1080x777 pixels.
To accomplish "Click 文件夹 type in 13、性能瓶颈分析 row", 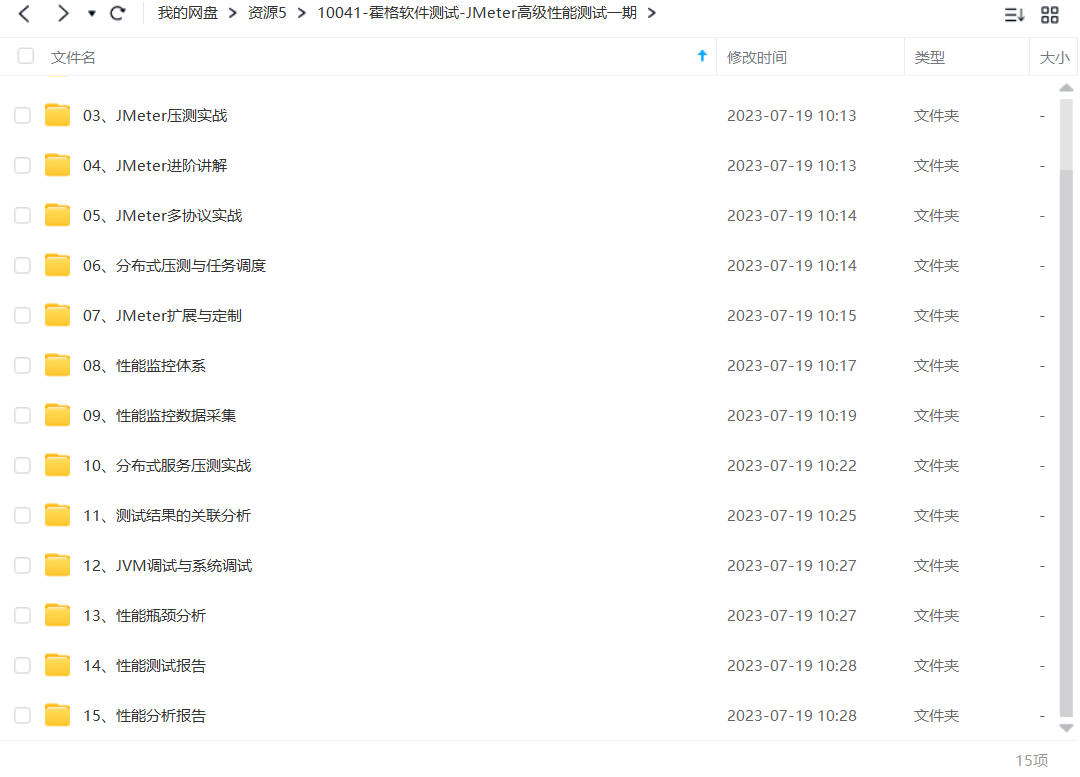I will pos(936,616).
